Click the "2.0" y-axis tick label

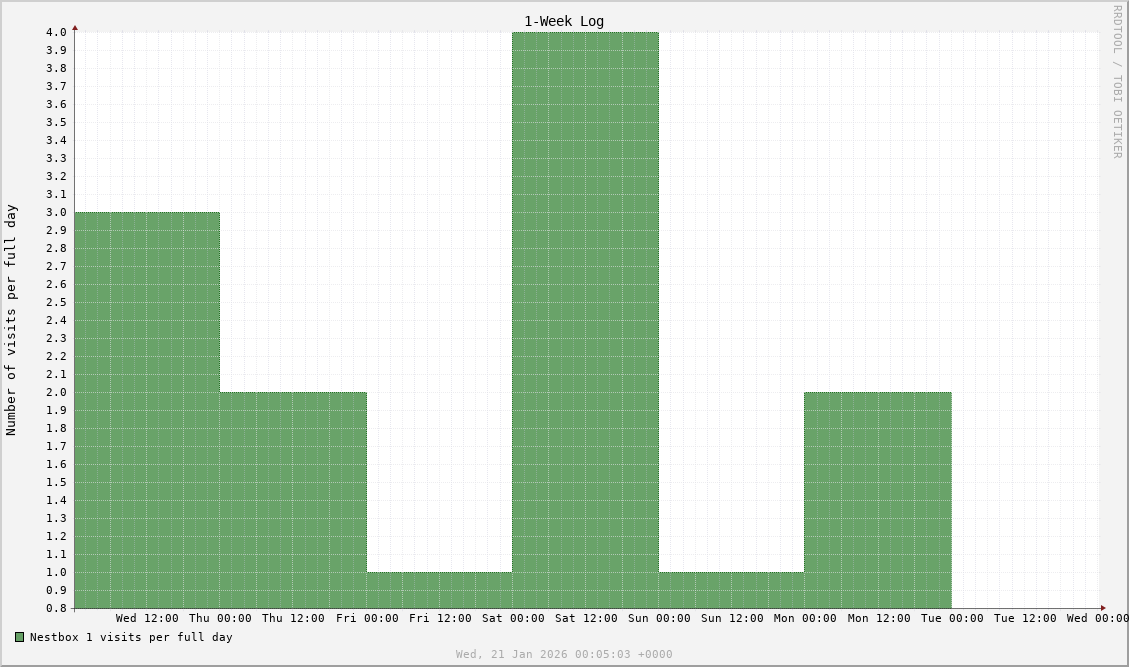click(56, 392)
